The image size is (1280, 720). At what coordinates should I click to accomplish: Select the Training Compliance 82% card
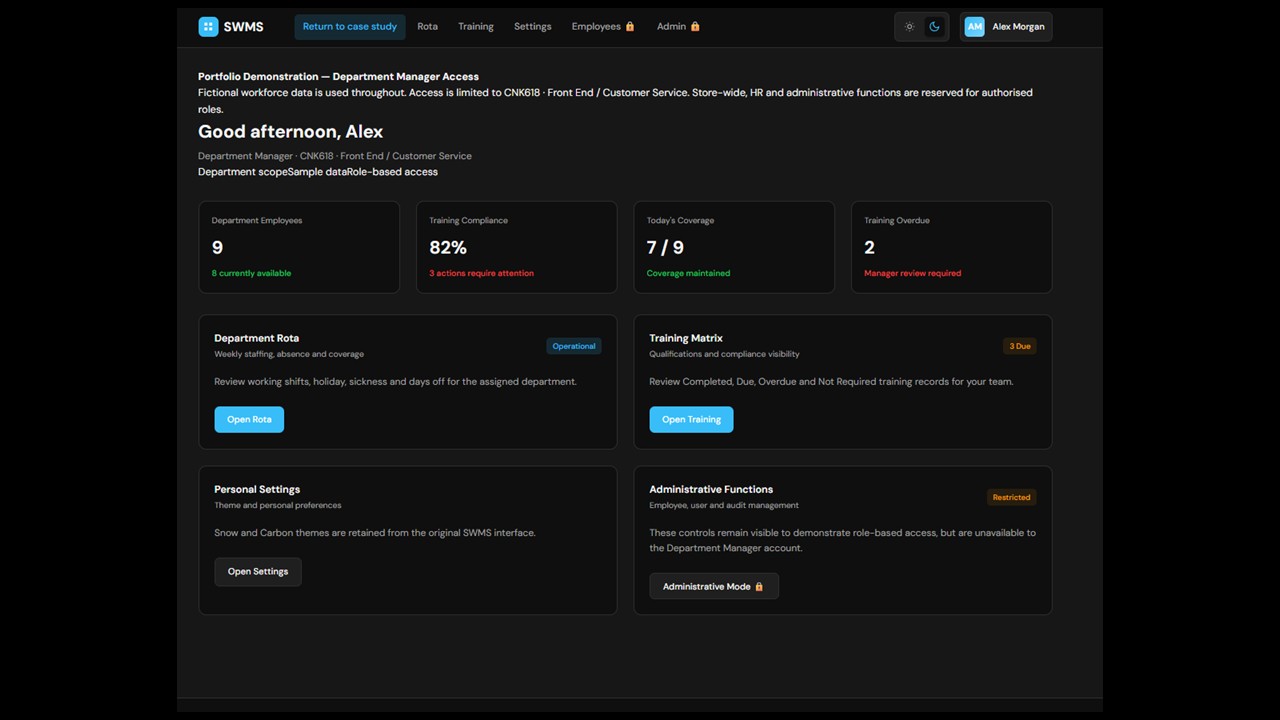(x=516, y=247)
